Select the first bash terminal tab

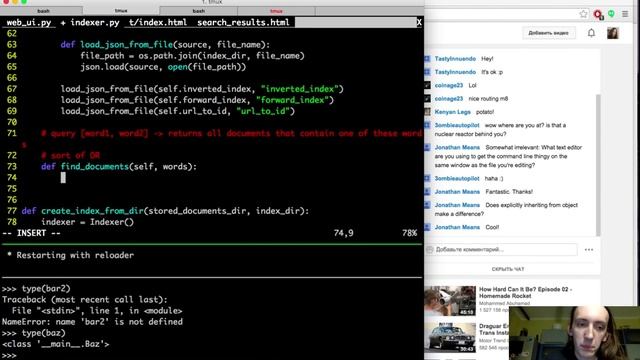(43, 11)
